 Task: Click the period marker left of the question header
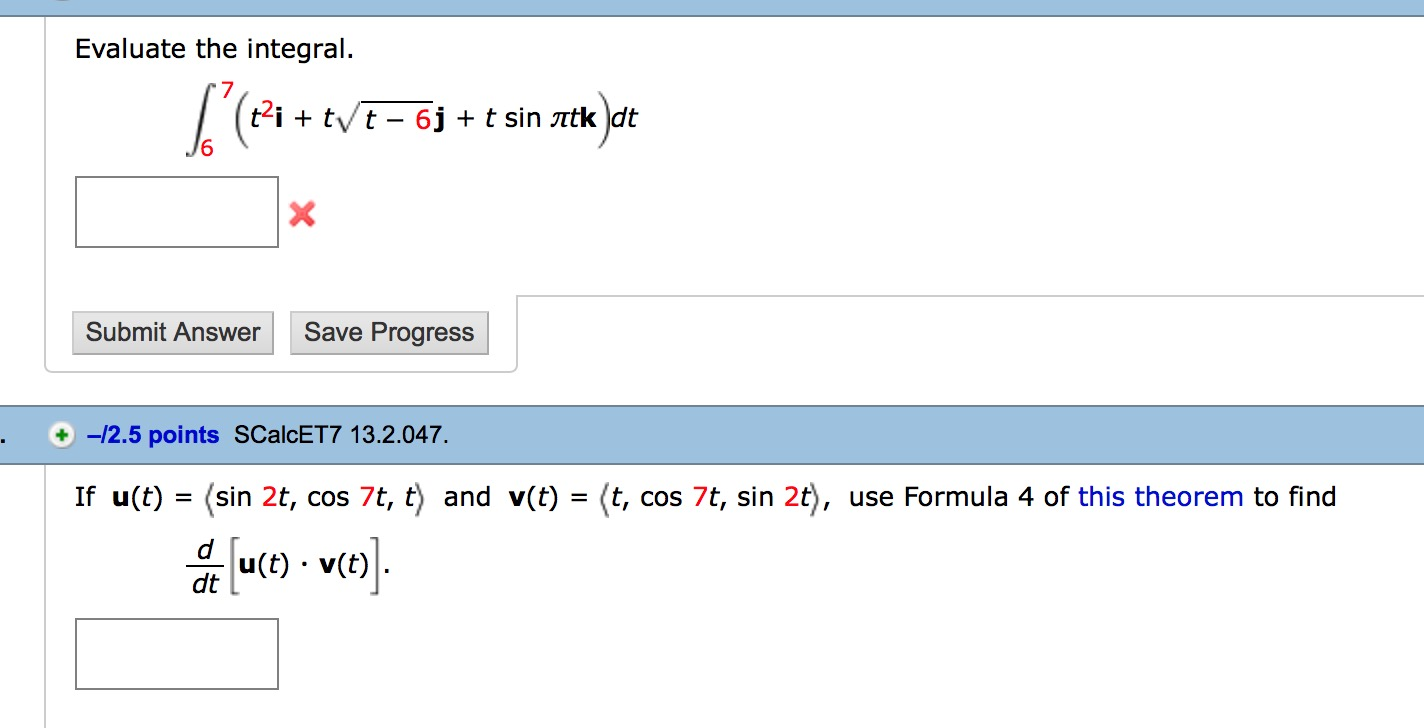[x=4, y=435]
